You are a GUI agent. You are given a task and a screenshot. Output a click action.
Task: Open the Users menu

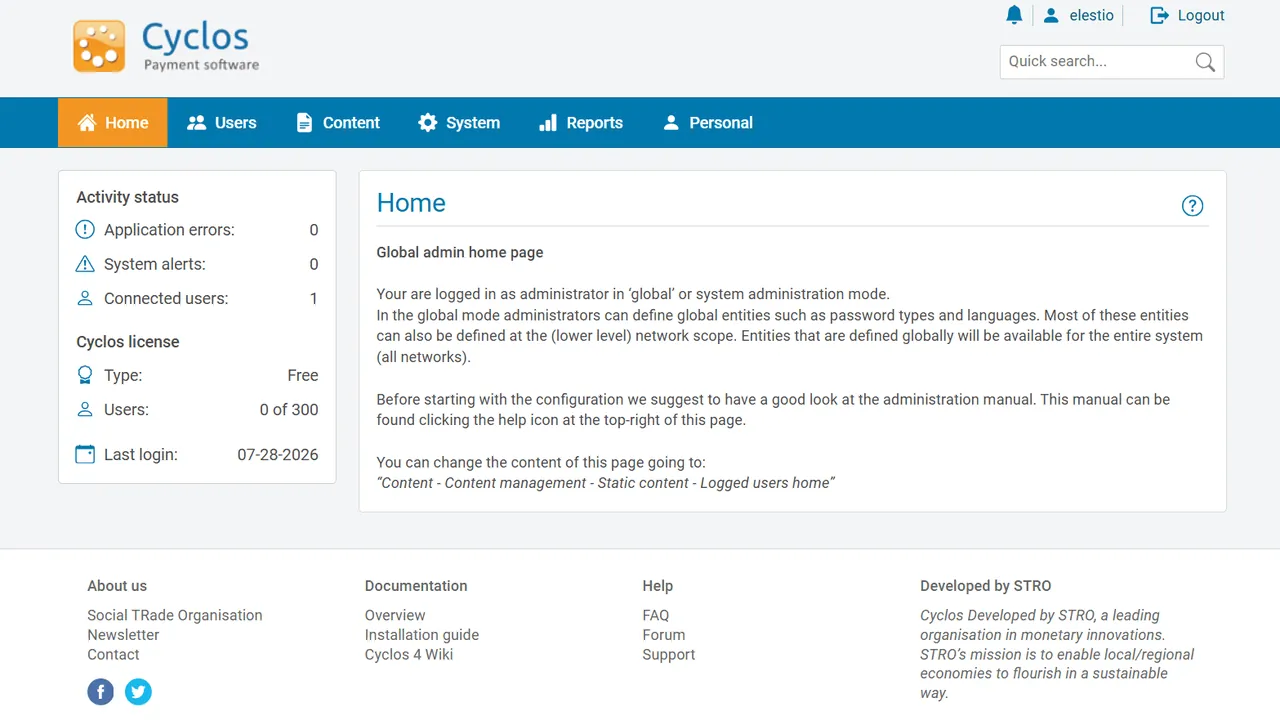click(x=222, y=123)
